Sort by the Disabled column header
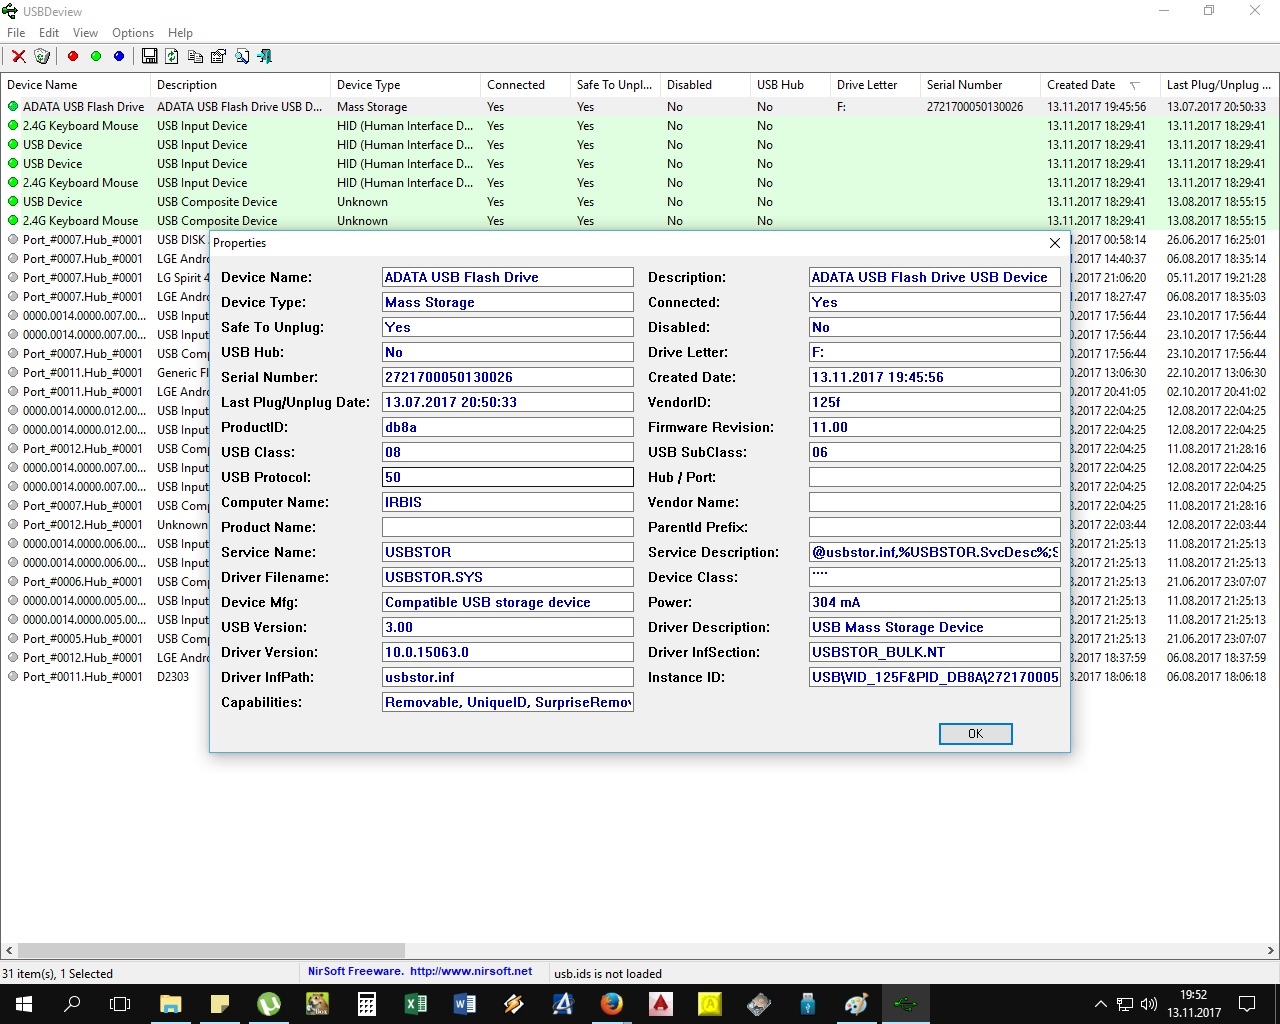The width and height of the screenshot is (1280, 1024). pyautogui.click(x=705, y=85)
